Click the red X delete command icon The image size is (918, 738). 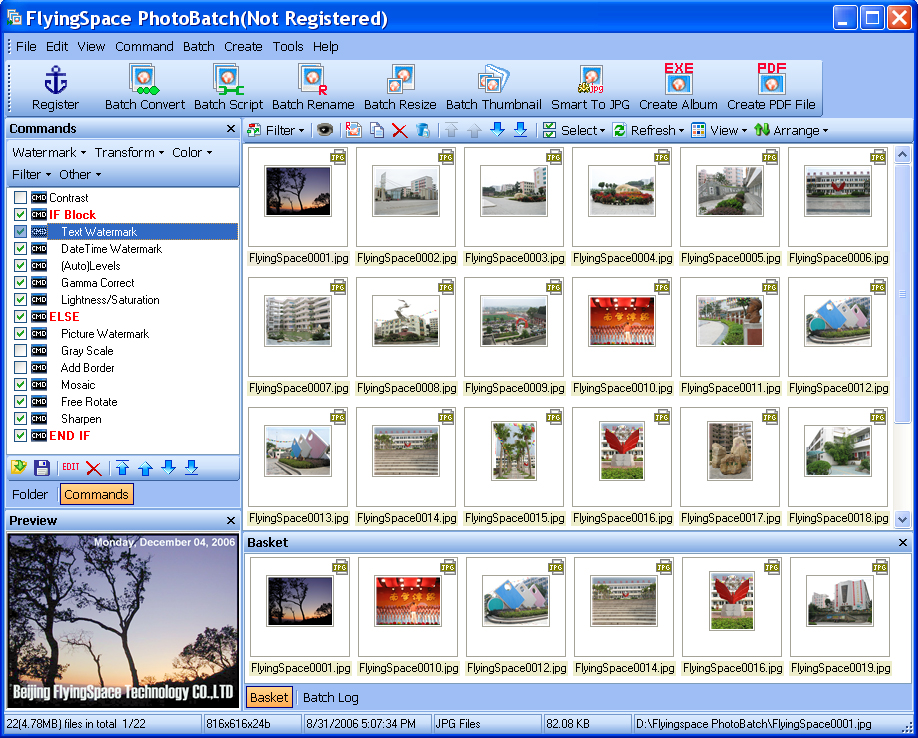pyautogui.click(x=94, y=468)
